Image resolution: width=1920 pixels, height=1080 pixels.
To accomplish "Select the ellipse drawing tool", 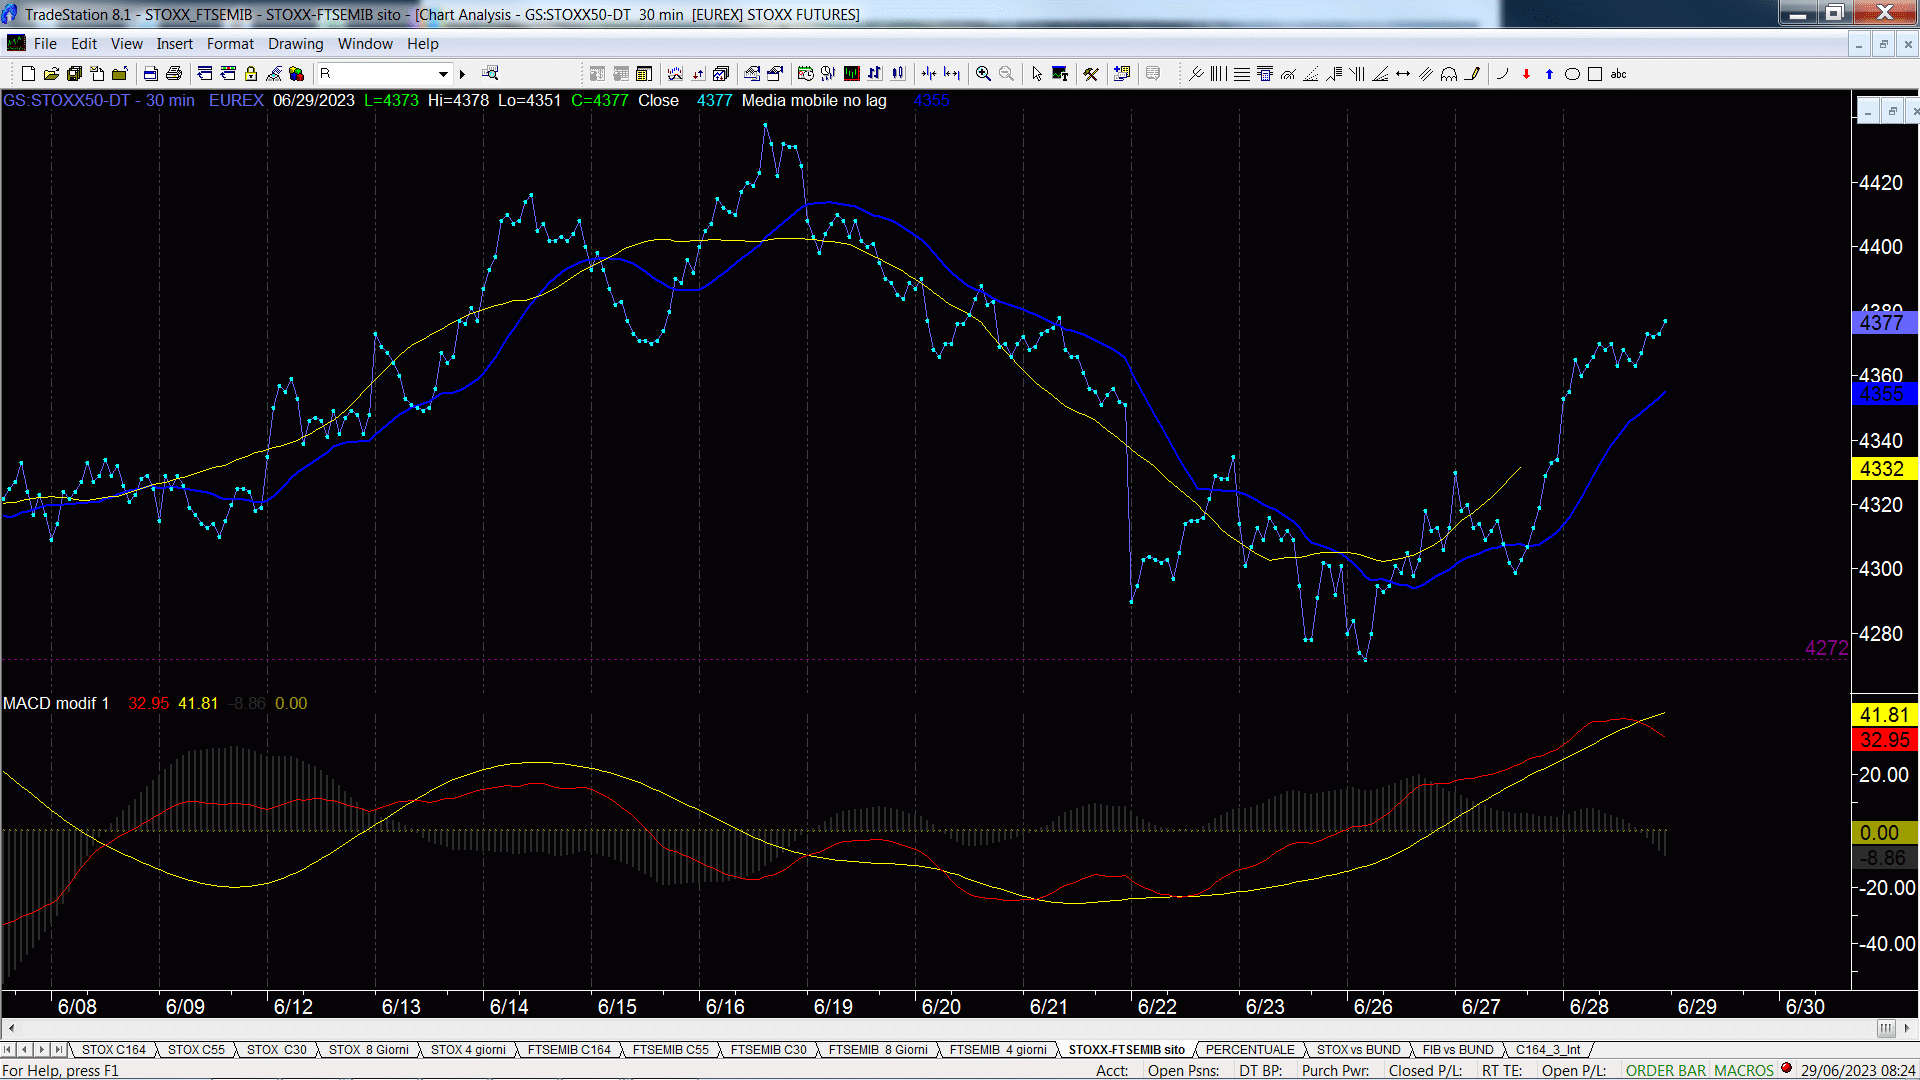I will (1572, 74).
